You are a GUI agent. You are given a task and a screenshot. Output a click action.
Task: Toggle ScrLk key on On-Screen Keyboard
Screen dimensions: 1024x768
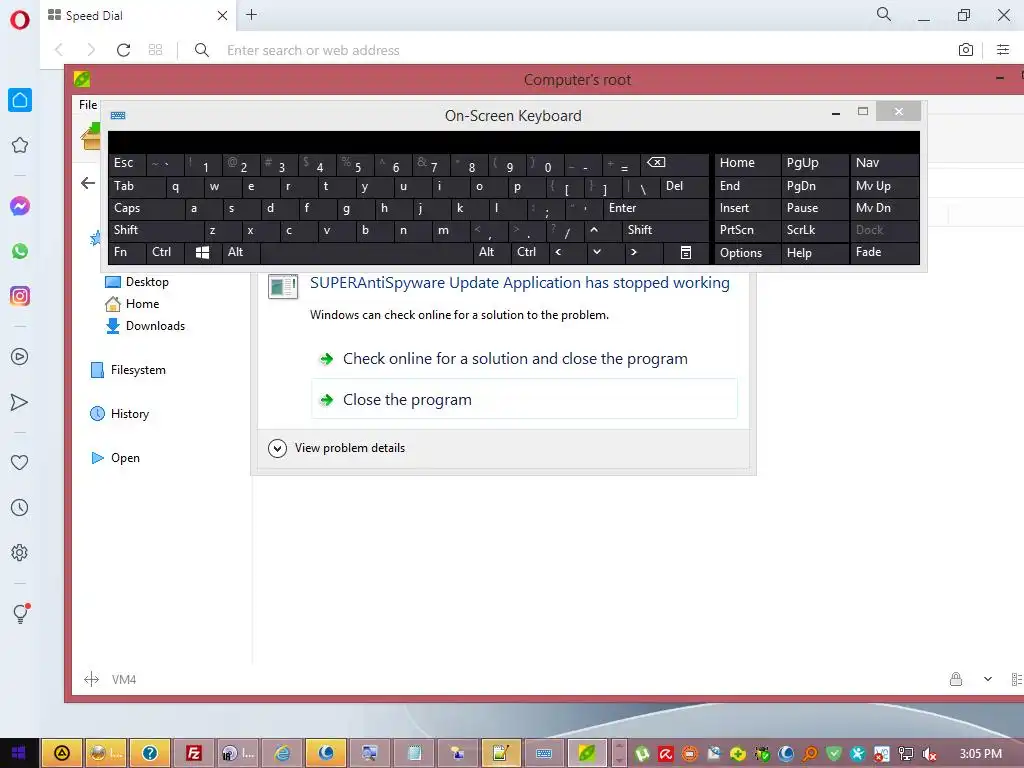(814, 230)
